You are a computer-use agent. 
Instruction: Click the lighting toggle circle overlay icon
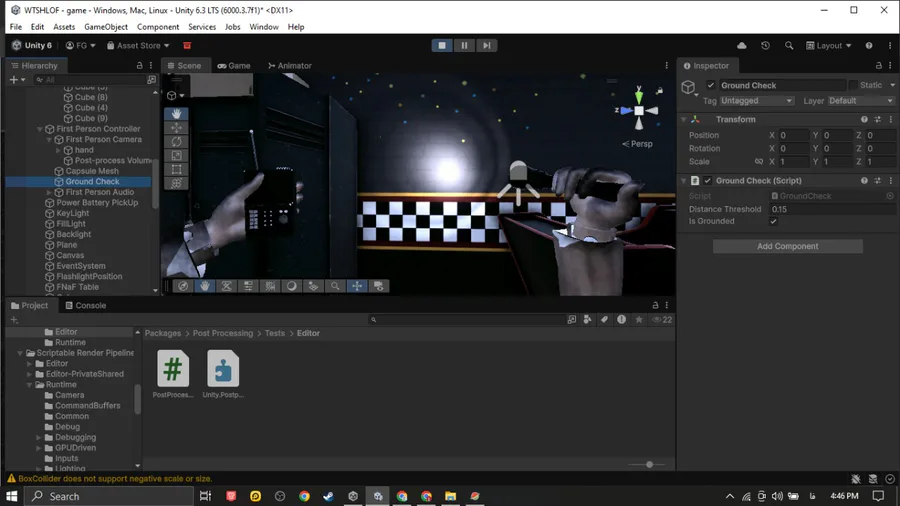click(292, 286)
